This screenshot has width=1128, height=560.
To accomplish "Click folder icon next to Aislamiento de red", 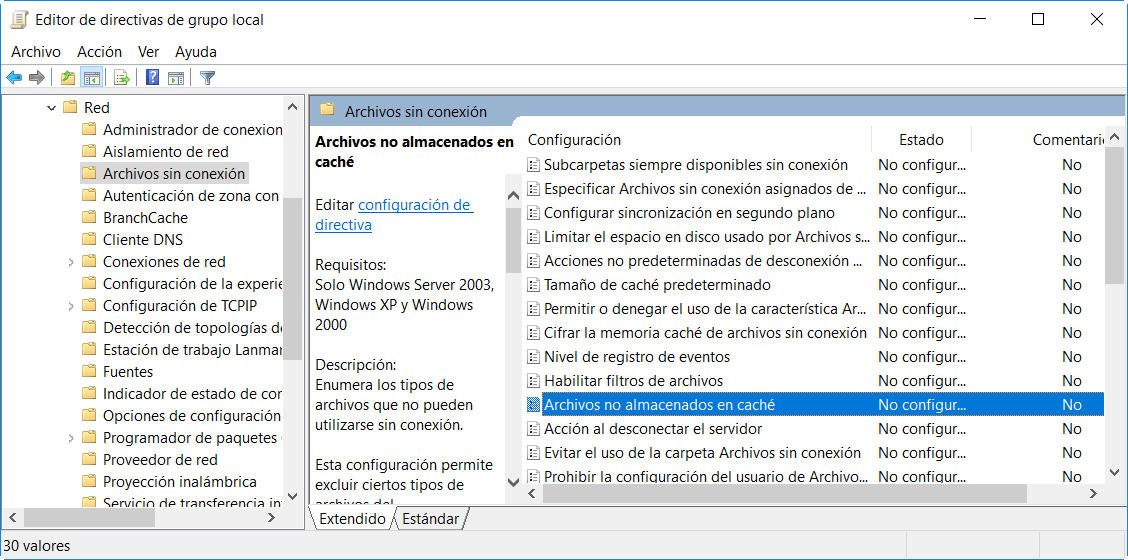I will [x=89, y=151].
